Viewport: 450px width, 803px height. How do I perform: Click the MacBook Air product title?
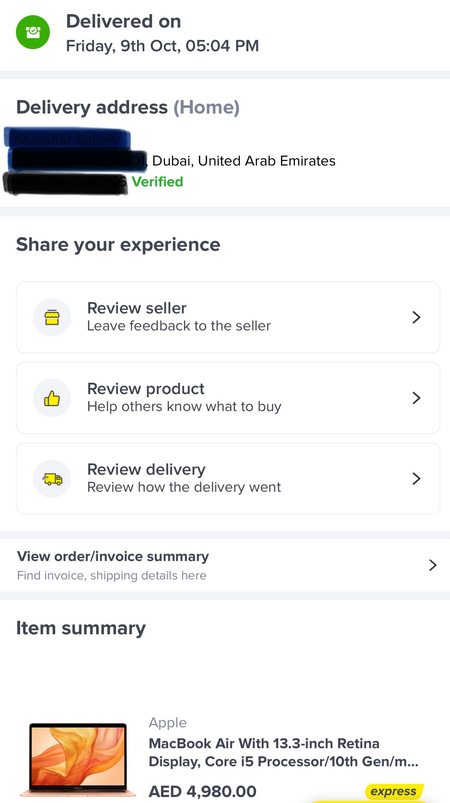tap(284, 752)
